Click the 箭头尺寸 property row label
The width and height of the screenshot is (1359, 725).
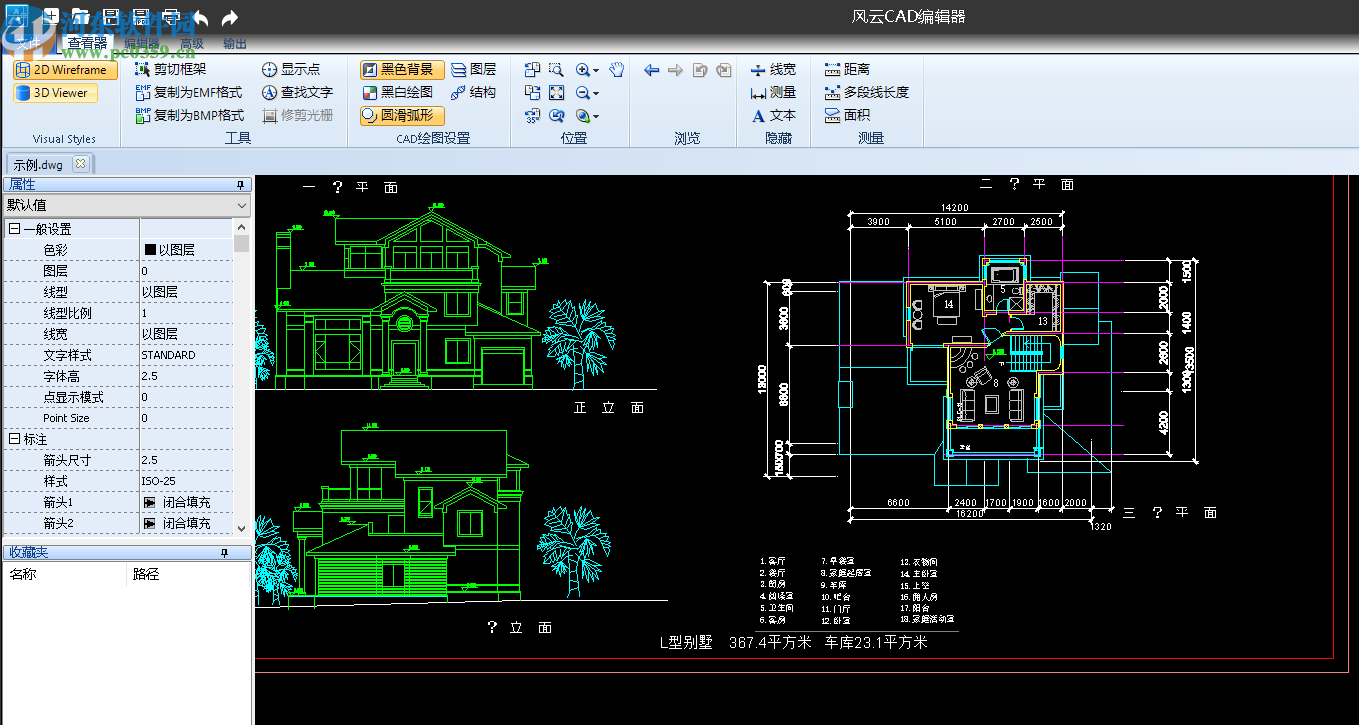tap(67, 460)
